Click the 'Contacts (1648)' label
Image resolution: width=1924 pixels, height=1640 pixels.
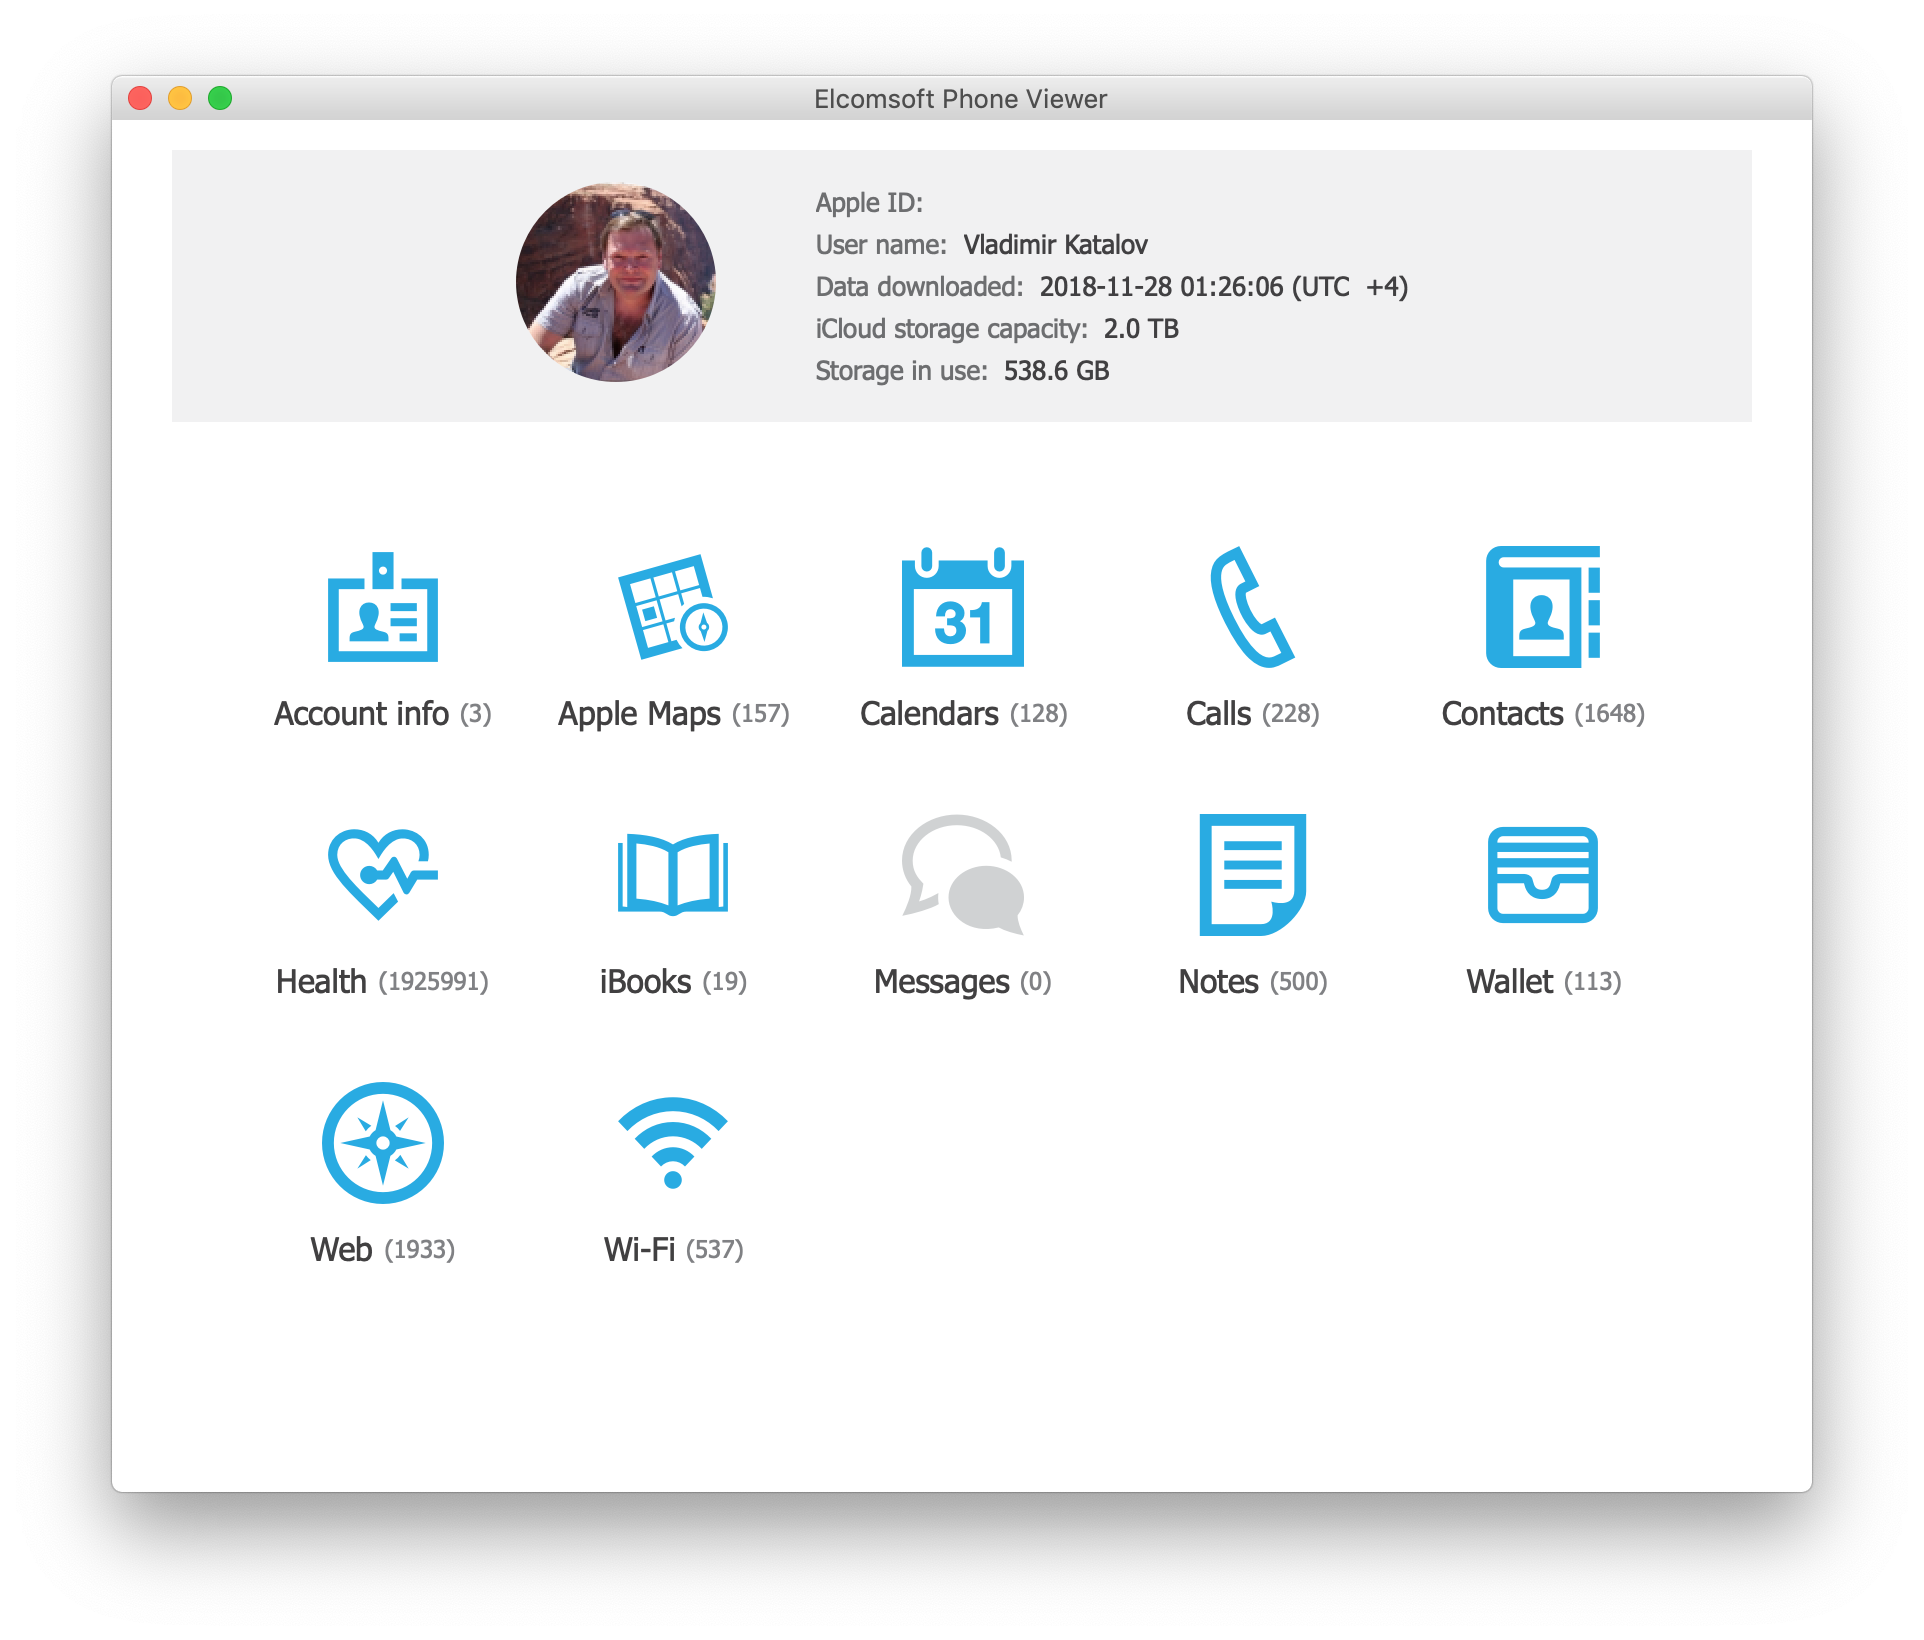(1542, 714)
